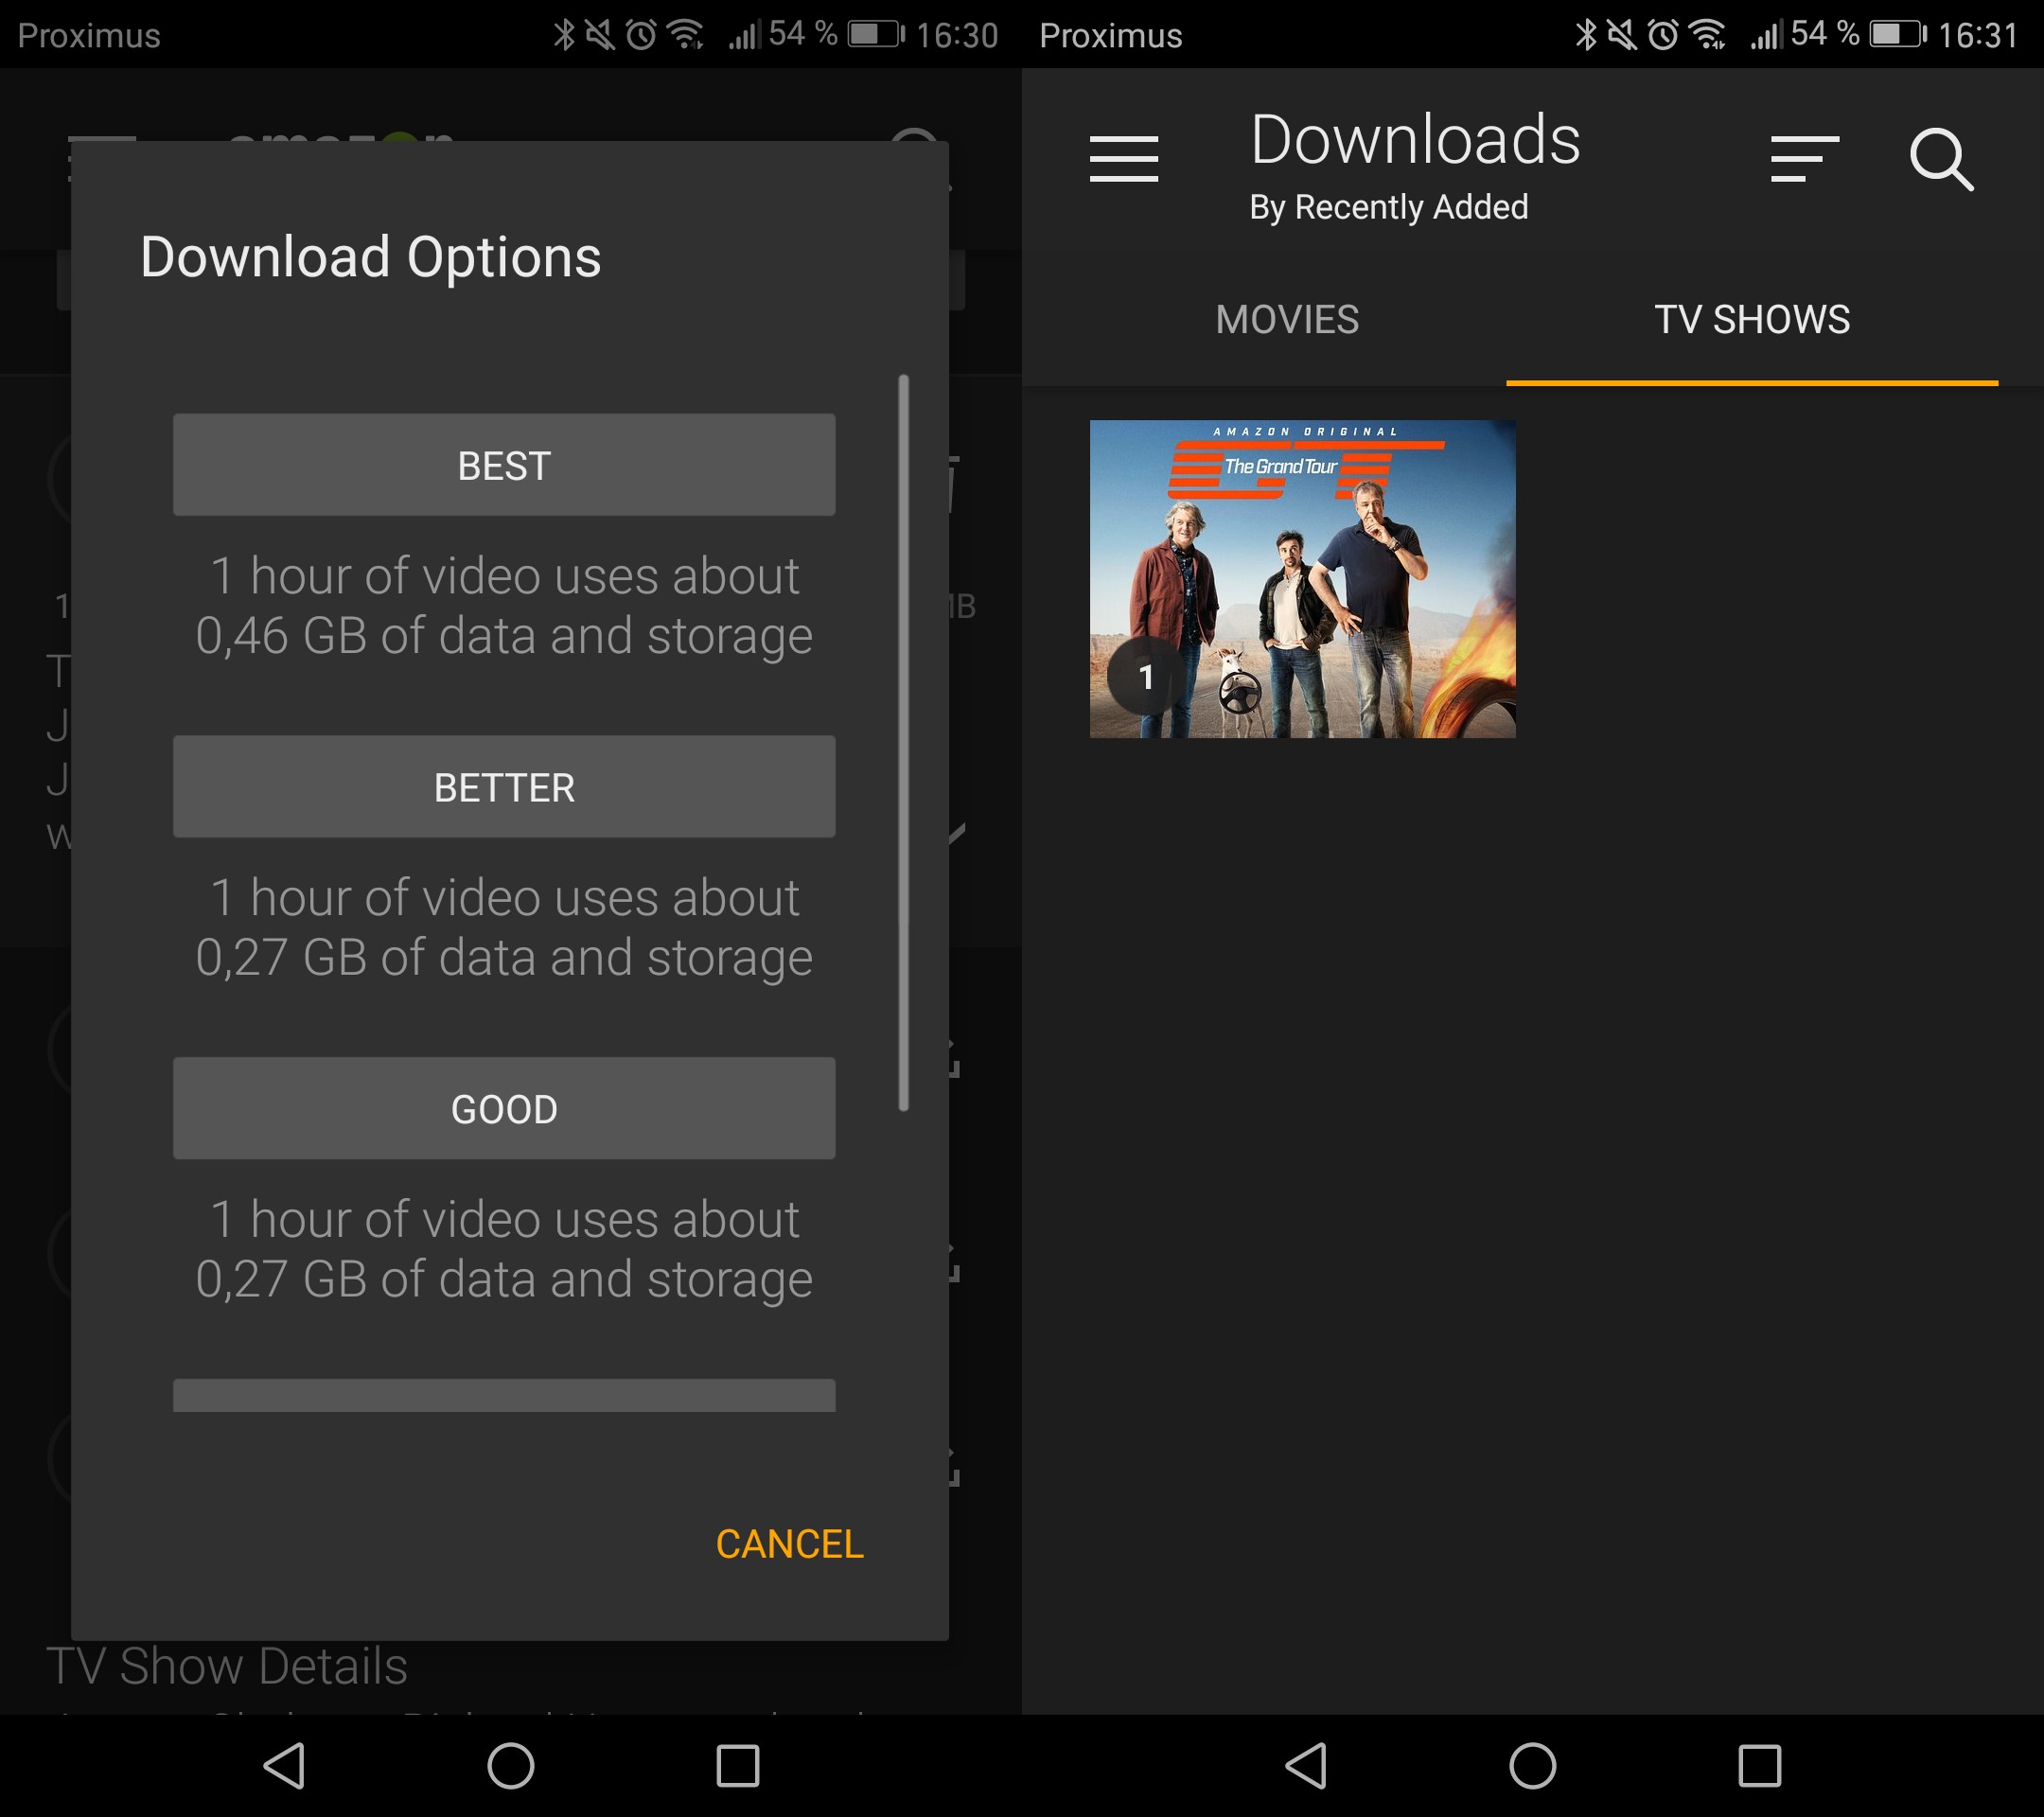Tap Bluetooth icon in right status bar
2044x1817 pixels.
1586,35
